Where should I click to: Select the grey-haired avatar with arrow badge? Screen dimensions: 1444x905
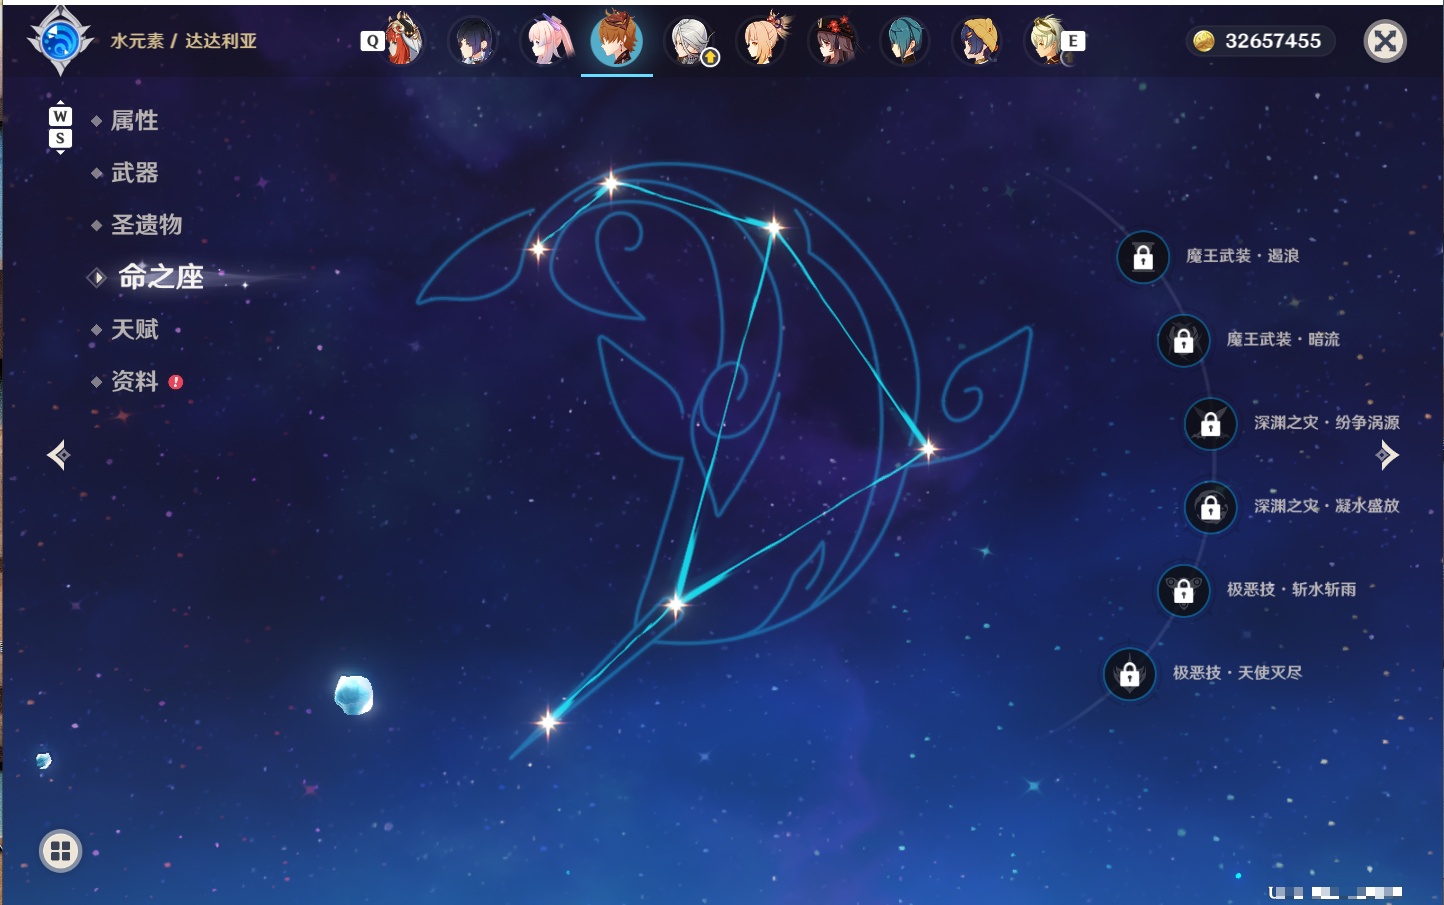pyautogui.click(x=690, y=41)
